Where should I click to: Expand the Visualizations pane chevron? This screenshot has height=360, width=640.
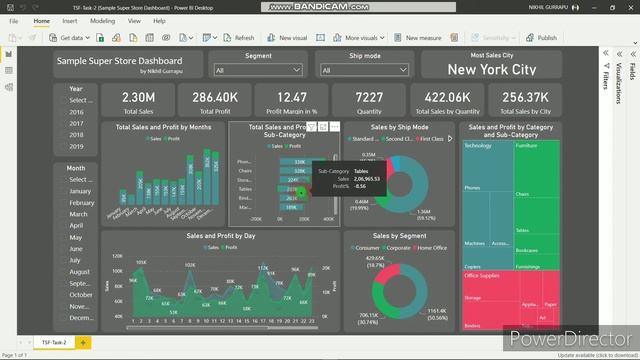(x=620, y=54)
